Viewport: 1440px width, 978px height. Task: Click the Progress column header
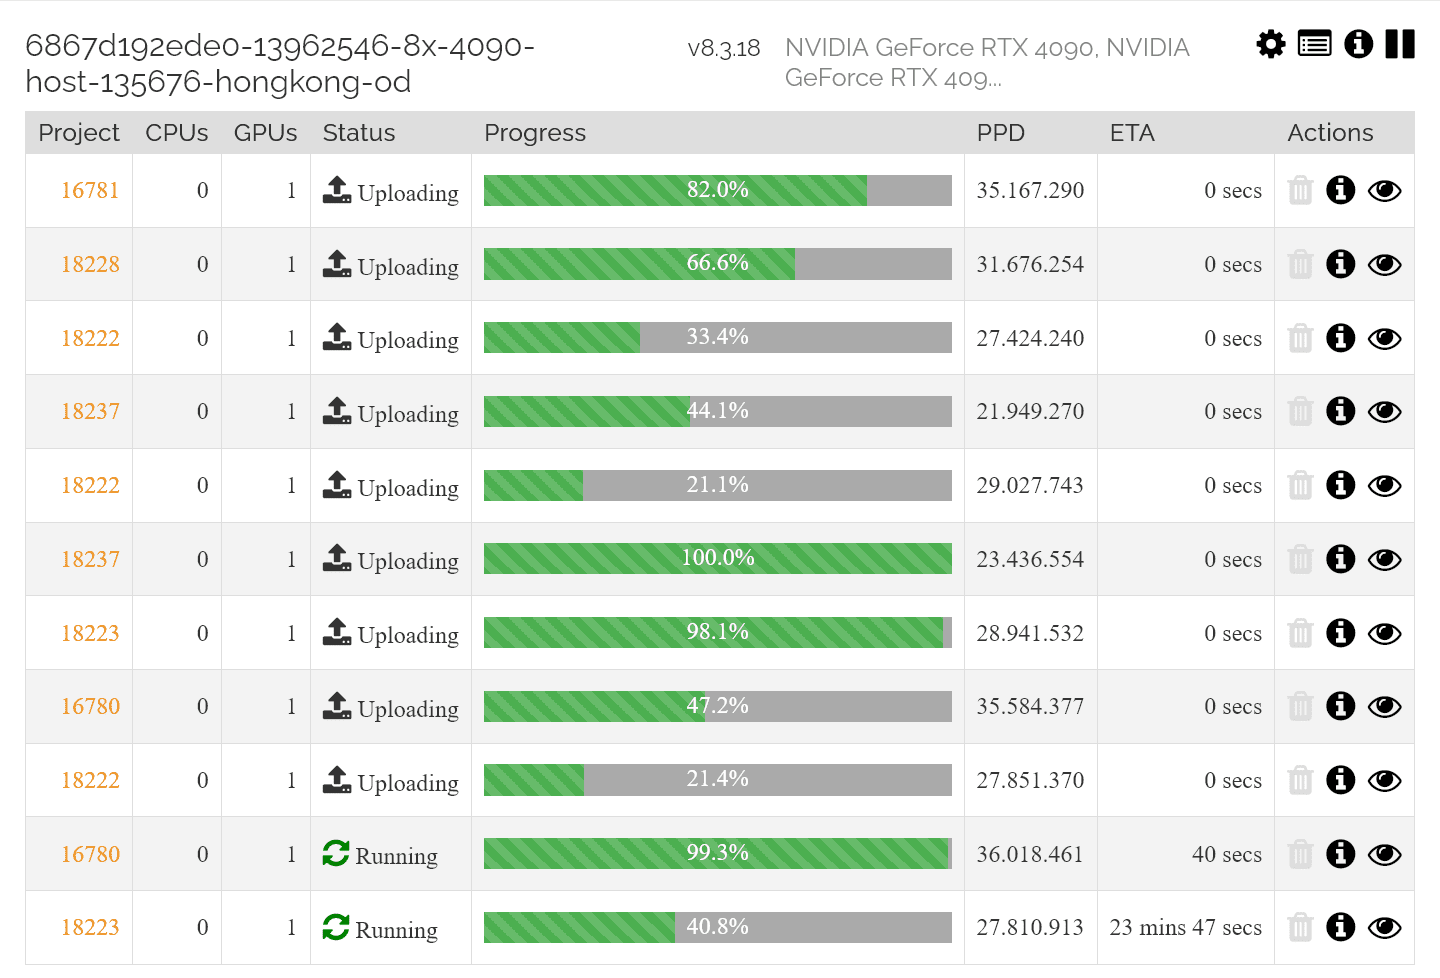[535, 133]
